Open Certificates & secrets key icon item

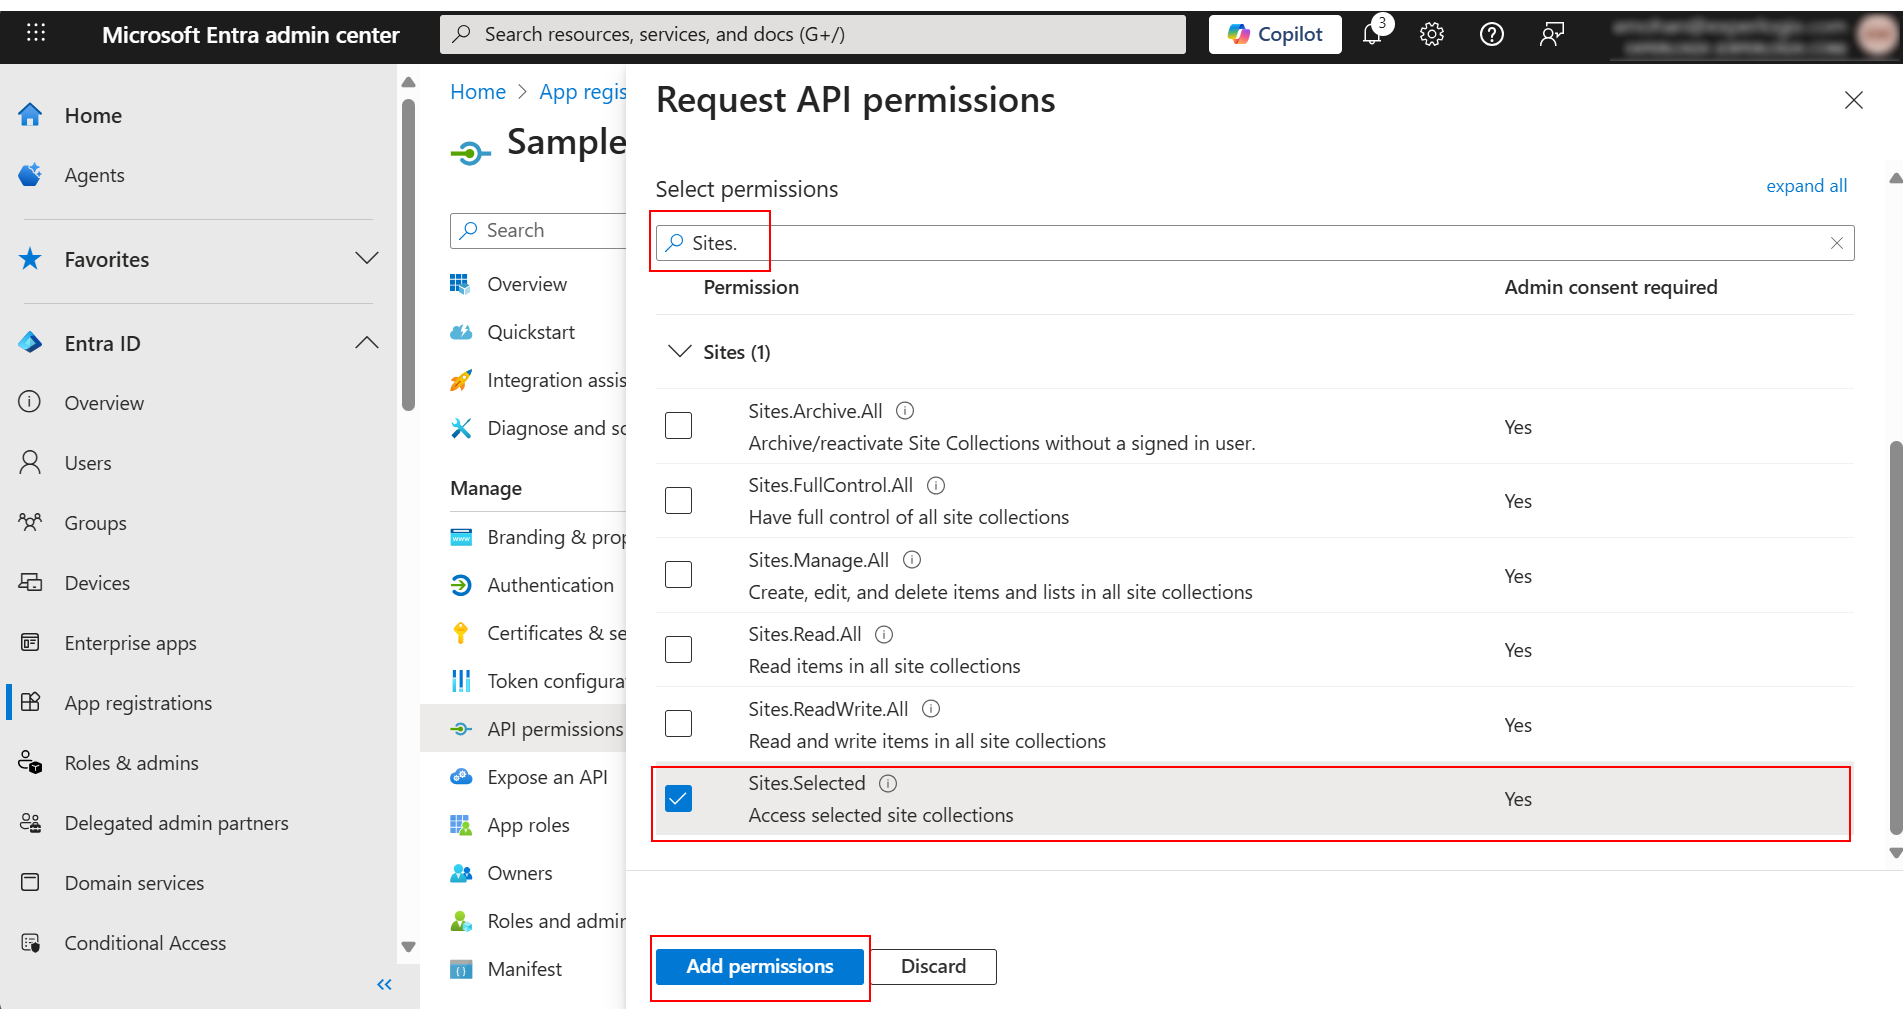pos(540,633)
